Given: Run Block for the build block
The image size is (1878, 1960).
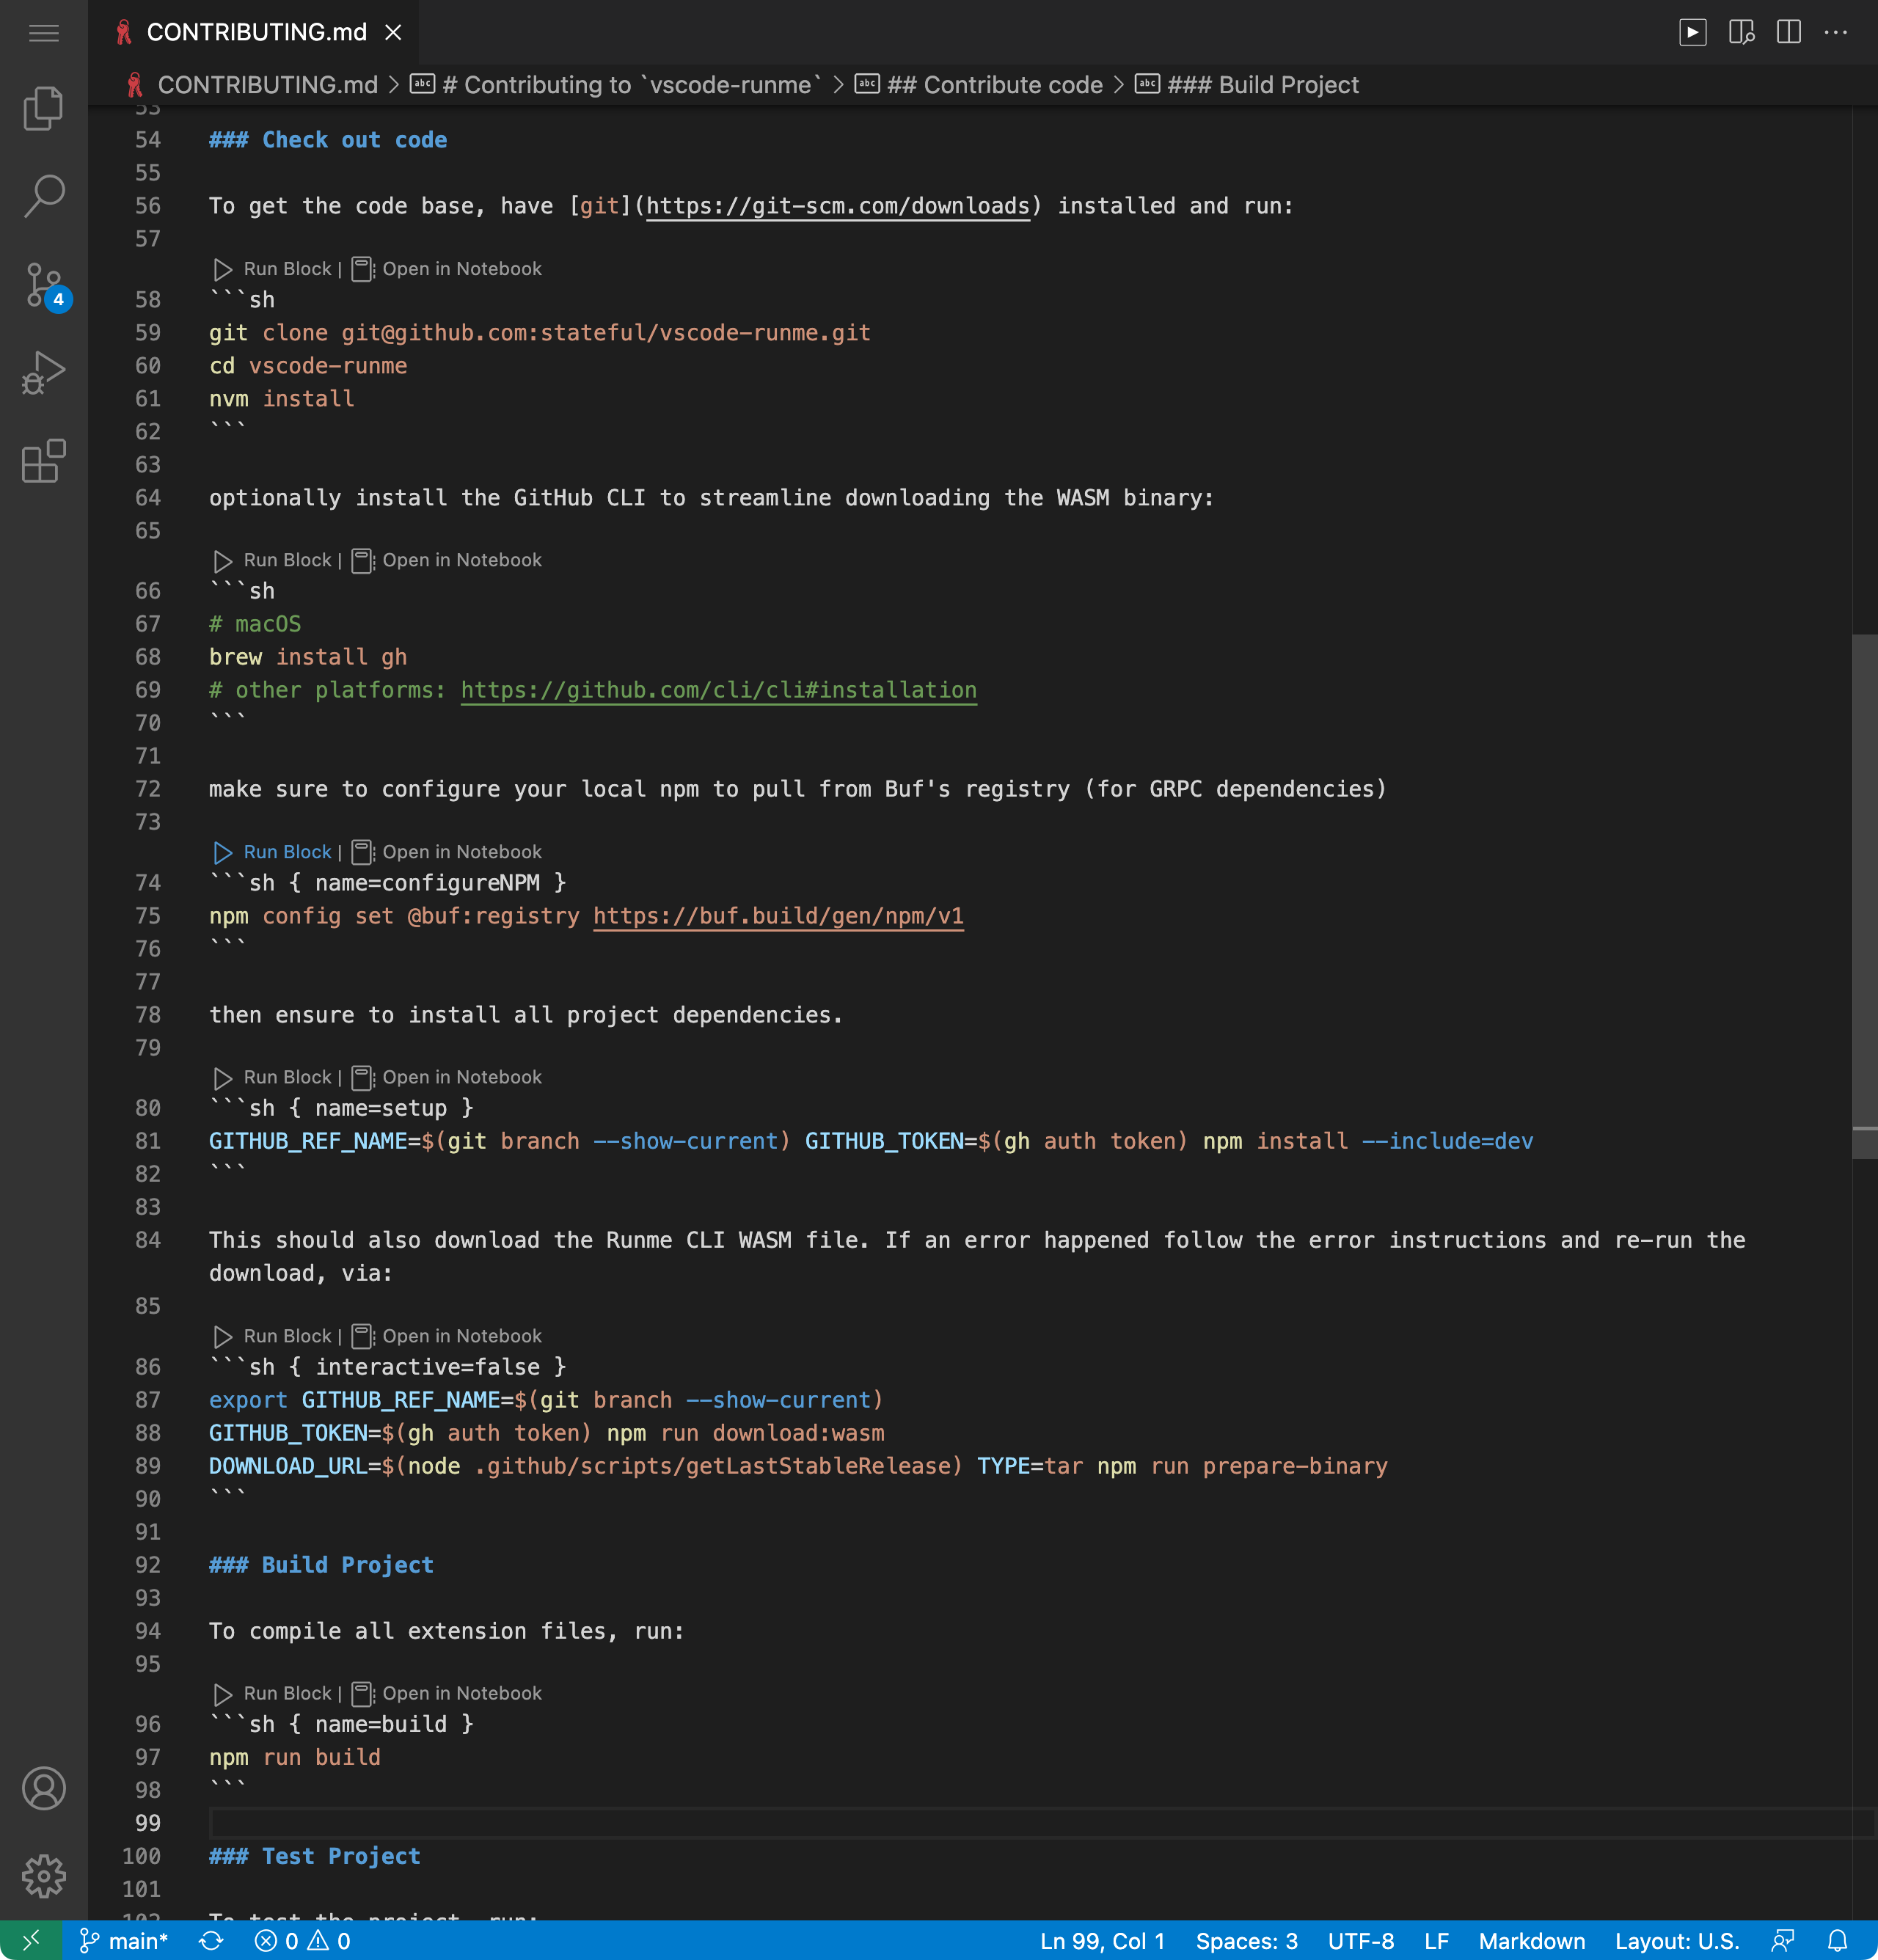Looking at the screenshot, I should coord(272,1693).
